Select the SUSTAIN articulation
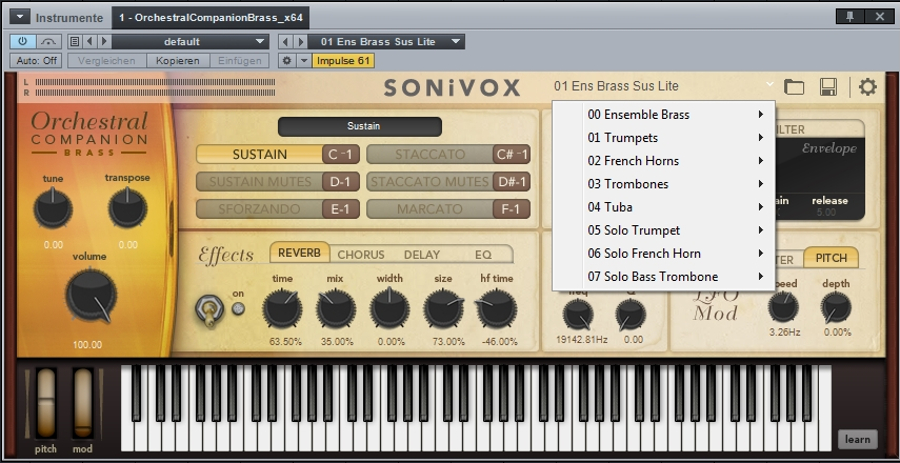The height and width of the screenshot is (463, 900). pos(259,154)
